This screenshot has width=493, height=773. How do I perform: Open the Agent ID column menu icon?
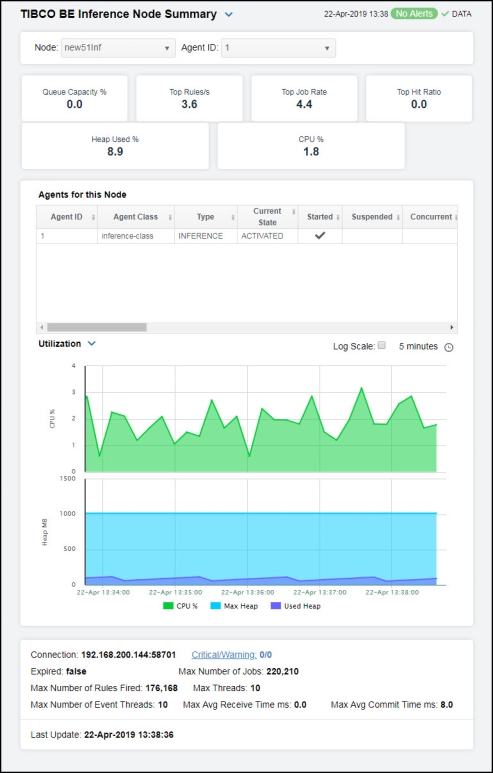point(93,217)
